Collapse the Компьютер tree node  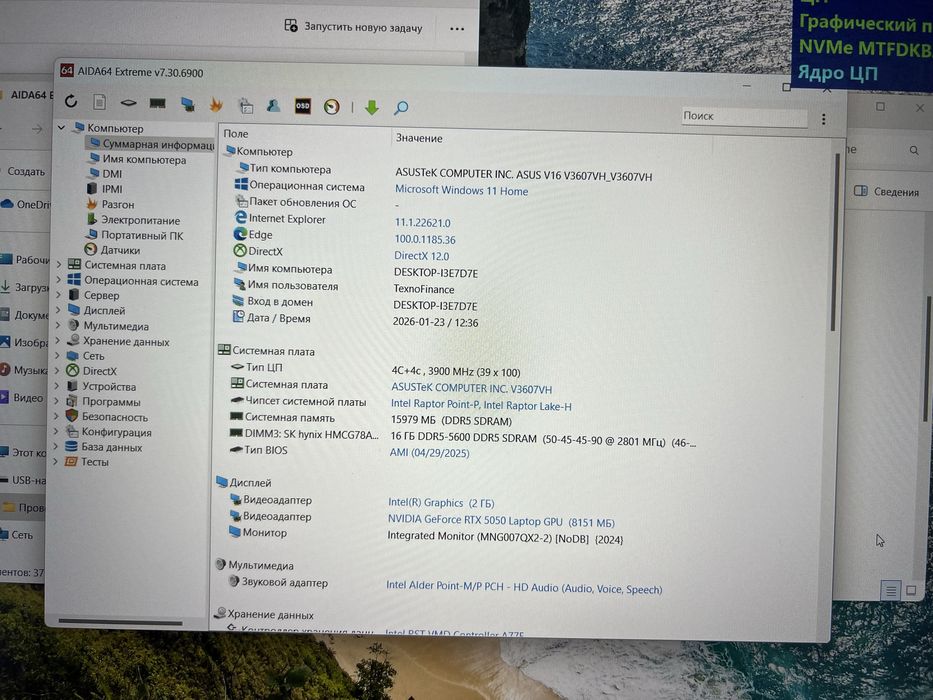tap(61, 127)
